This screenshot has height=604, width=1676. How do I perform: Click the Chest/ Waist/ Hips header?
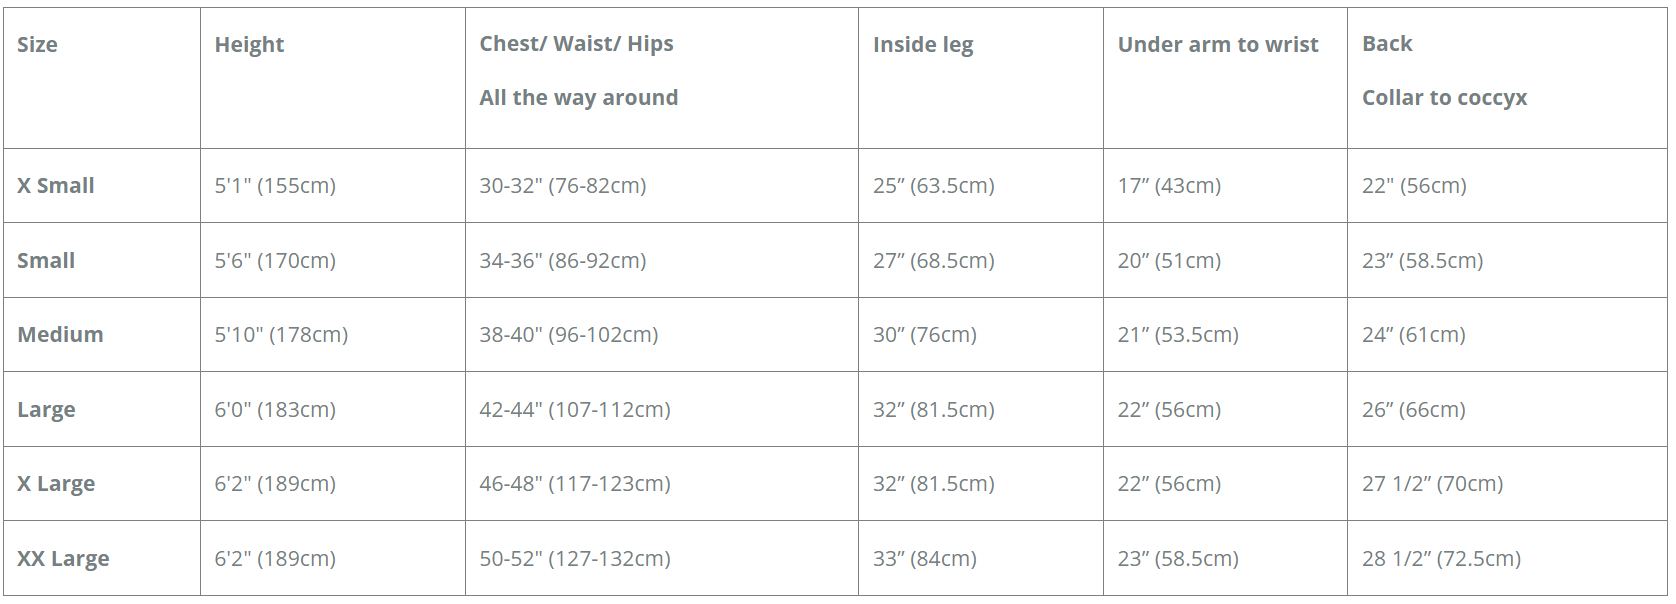(x=576, y=44)
